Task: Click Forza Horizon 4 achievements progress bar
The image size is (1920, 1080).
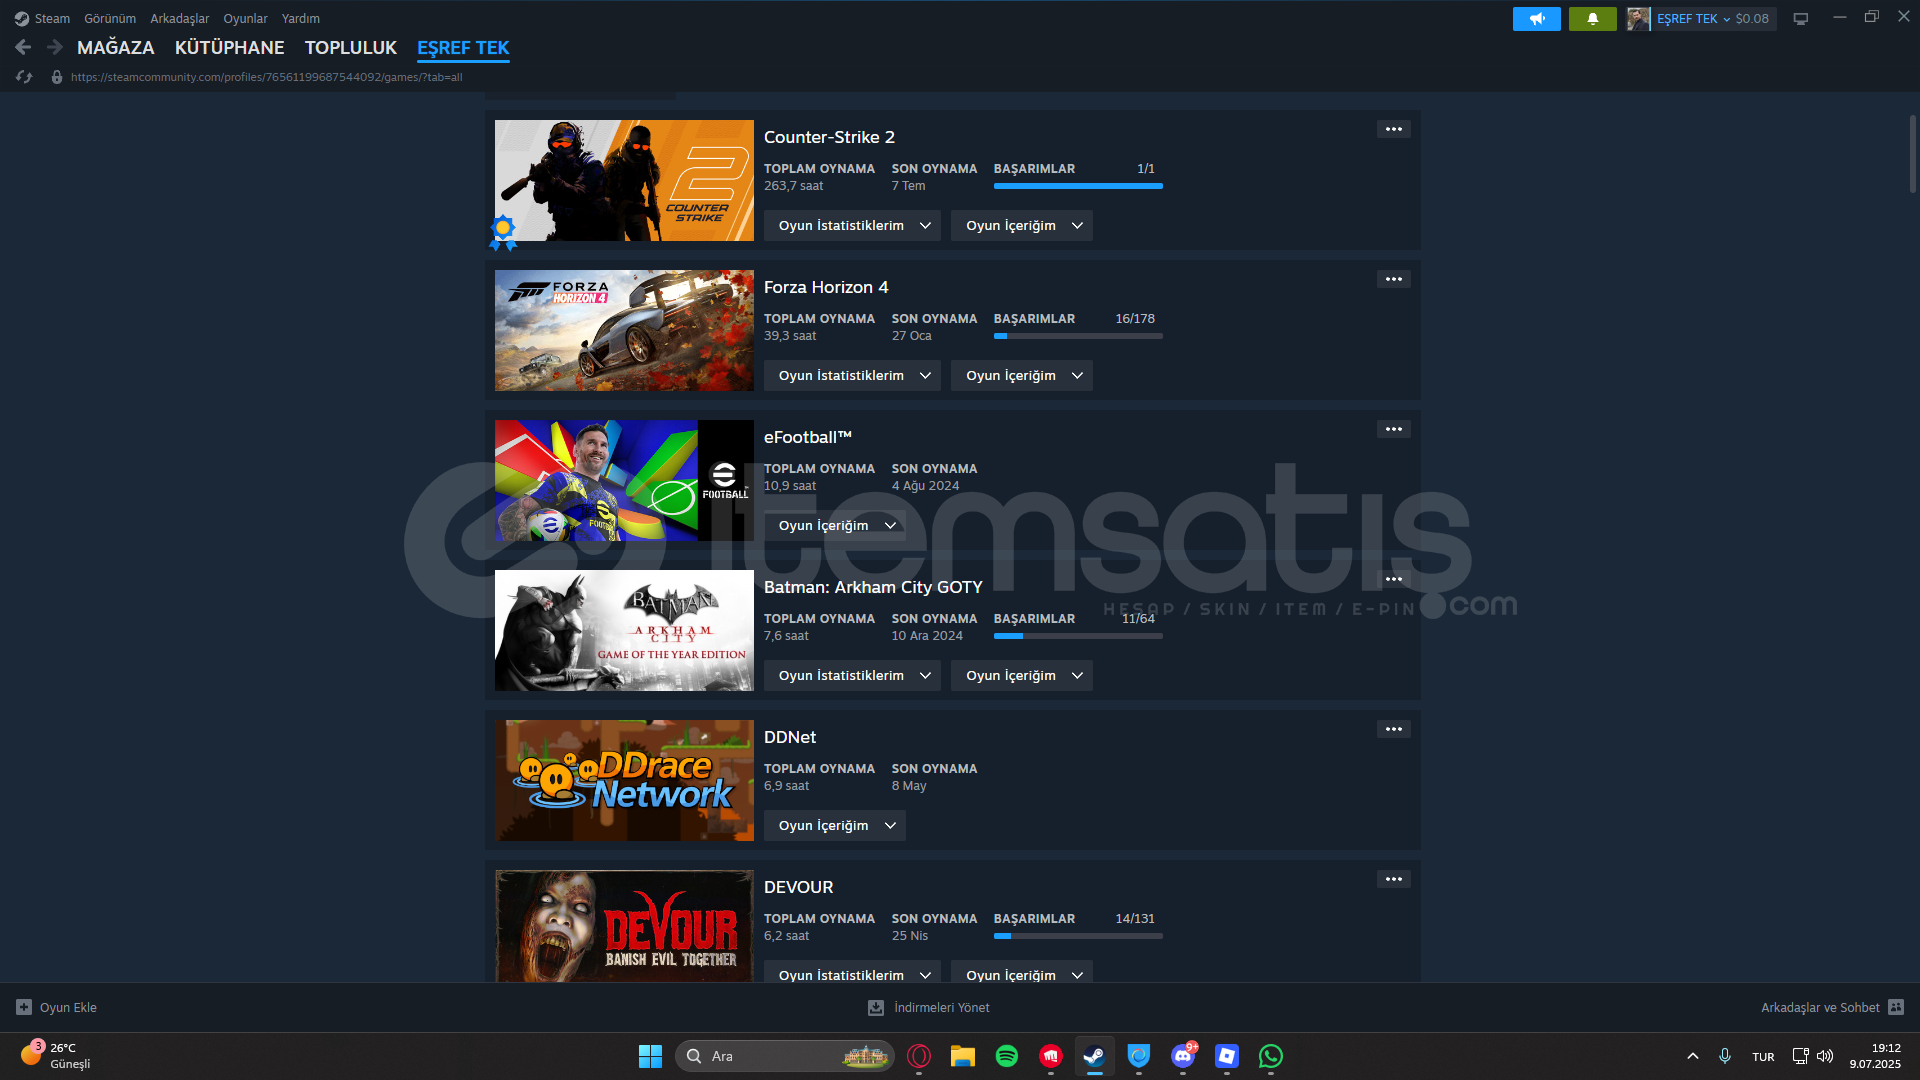Action: pyautogui.click(x=1078, y=336)
